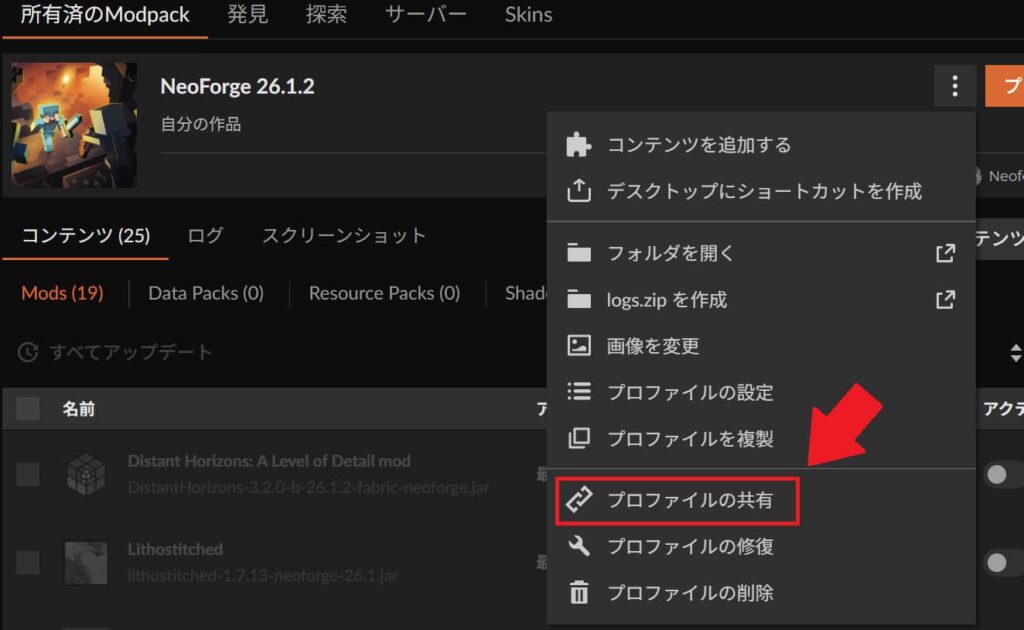Click DistantHorizons-3.2.0-b-26.1.2-fabric-neoforge.jar filename
Image resolution: width=1024 pixels, height=630 pixels.
[308, 488]
